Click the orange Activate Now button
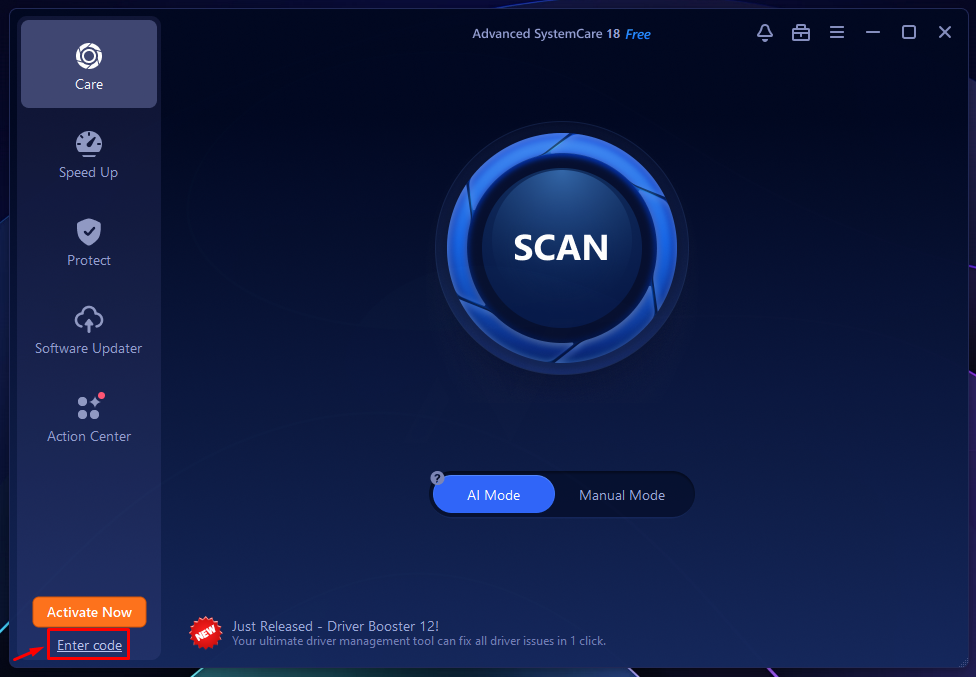976x677 pixels. pos(89,612)
